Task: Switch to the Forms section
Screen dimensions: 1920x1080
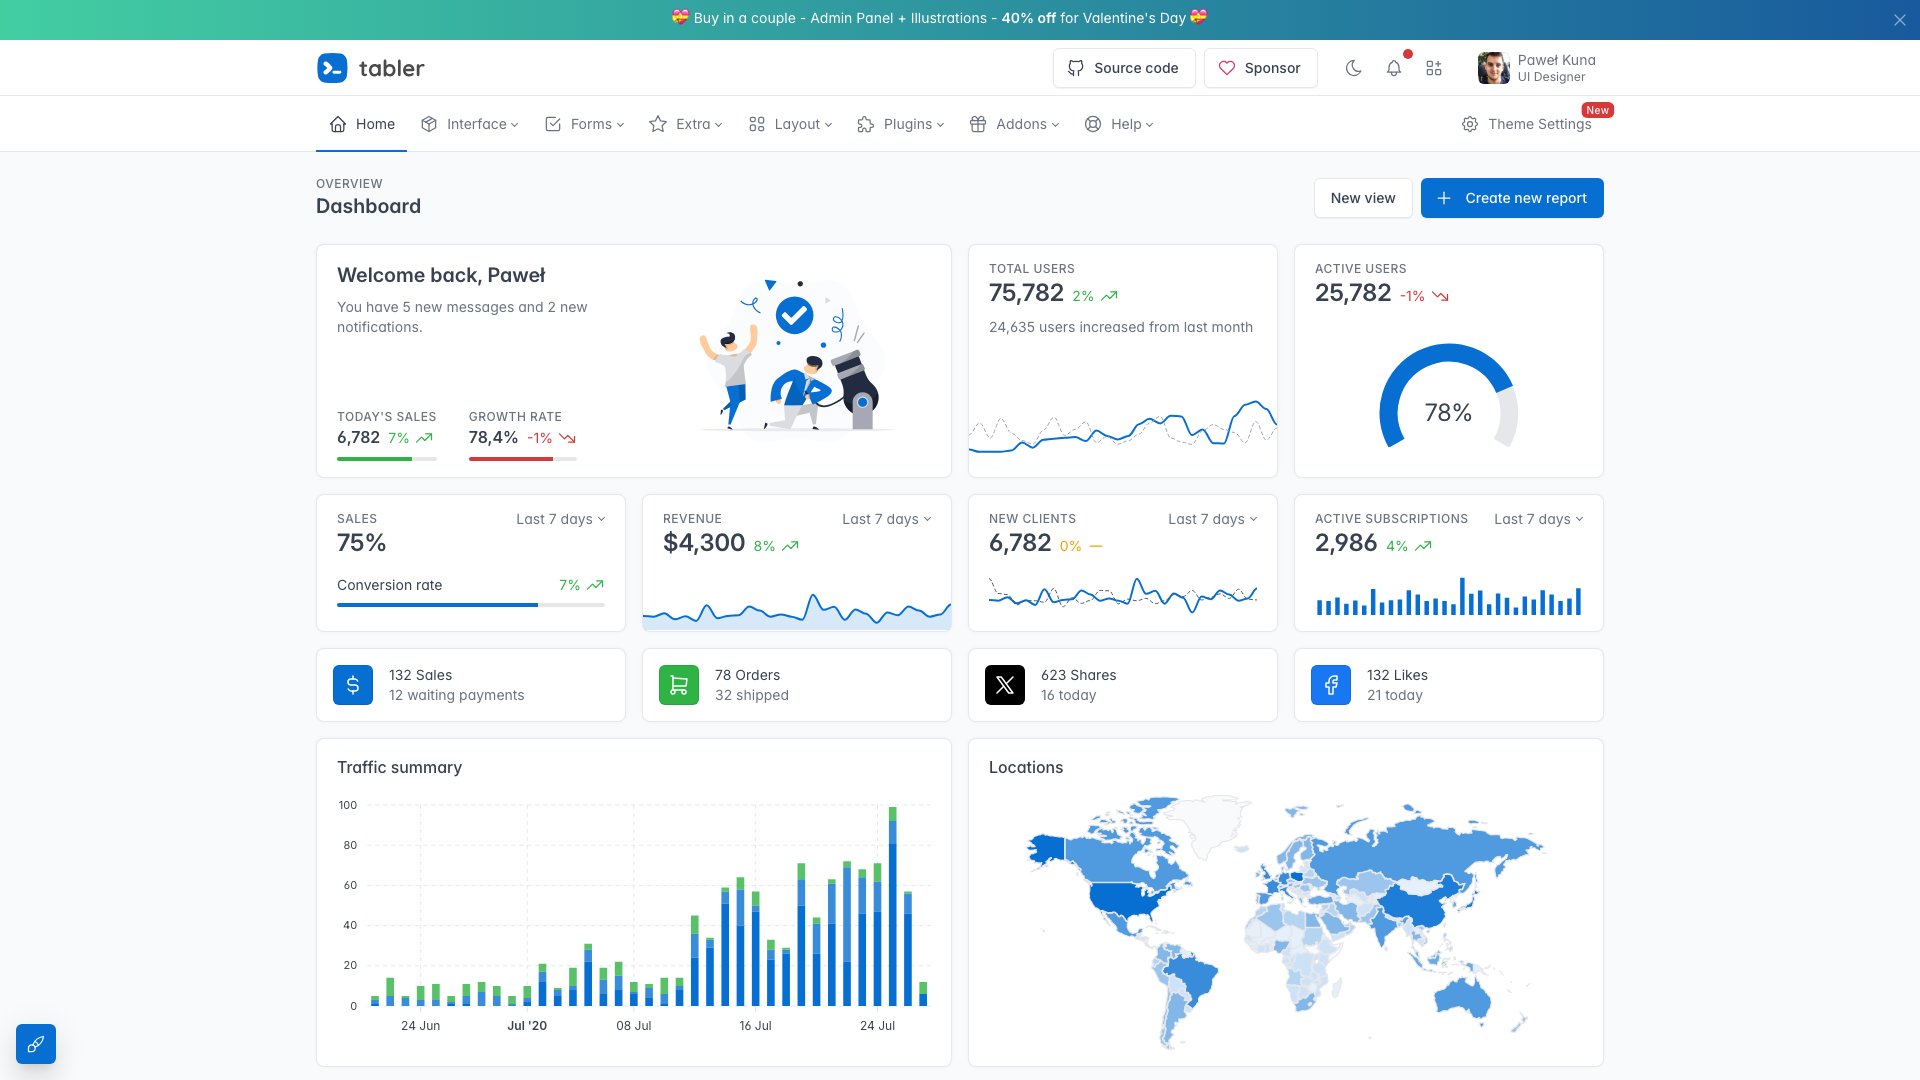Action: pos(583,124)
